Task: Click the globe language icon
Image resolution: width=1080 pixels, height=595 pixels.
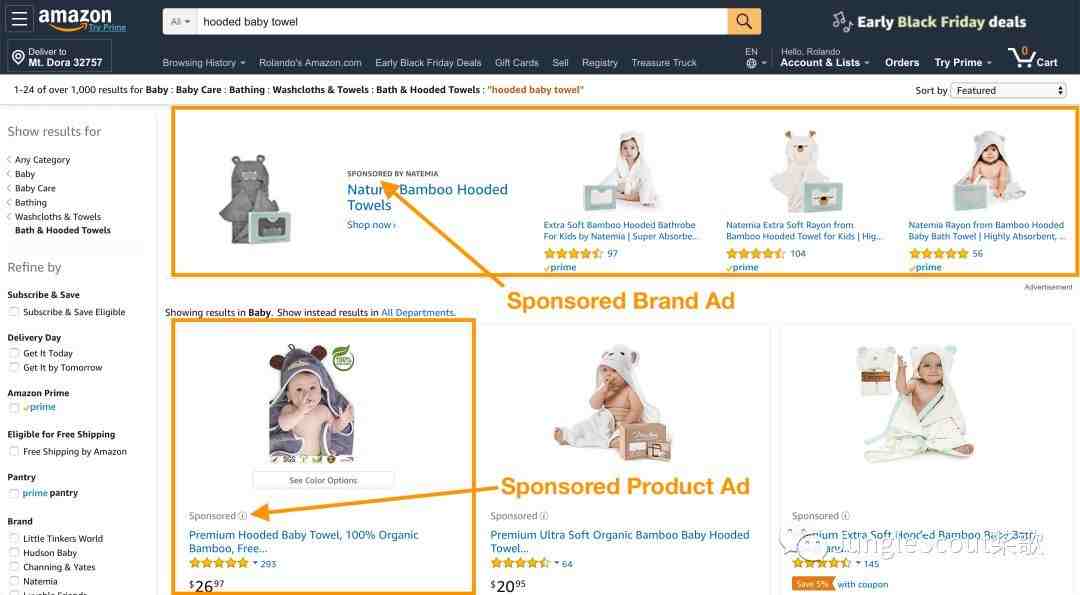Action: pyautogui.click(x=751, y=63)
